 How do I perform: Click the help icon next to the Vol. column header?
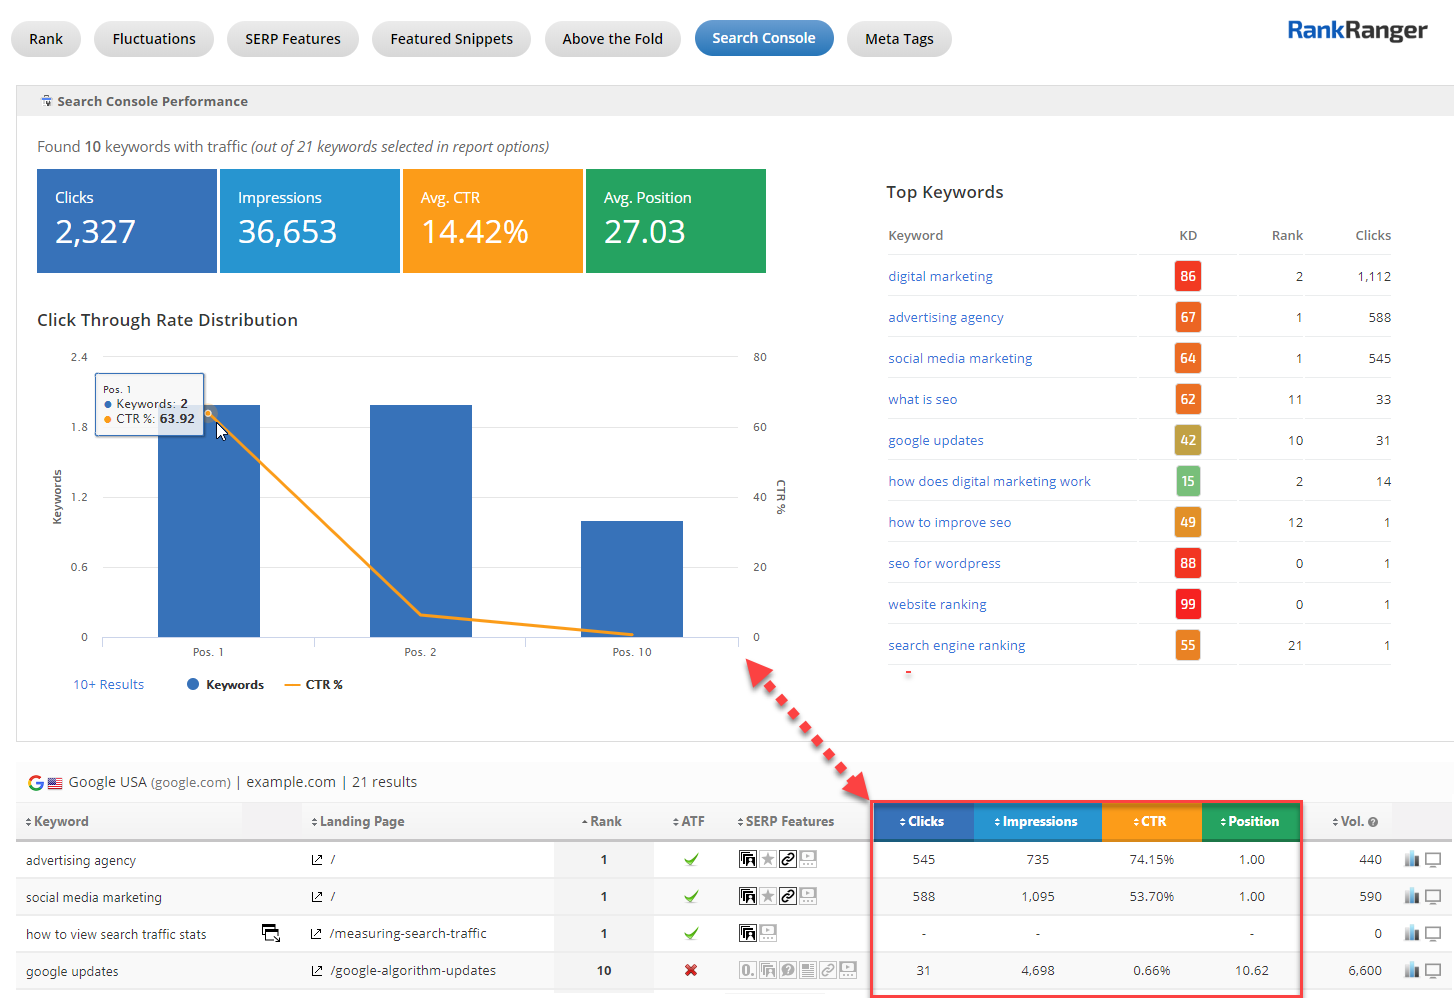click(x=1373, y=822)
